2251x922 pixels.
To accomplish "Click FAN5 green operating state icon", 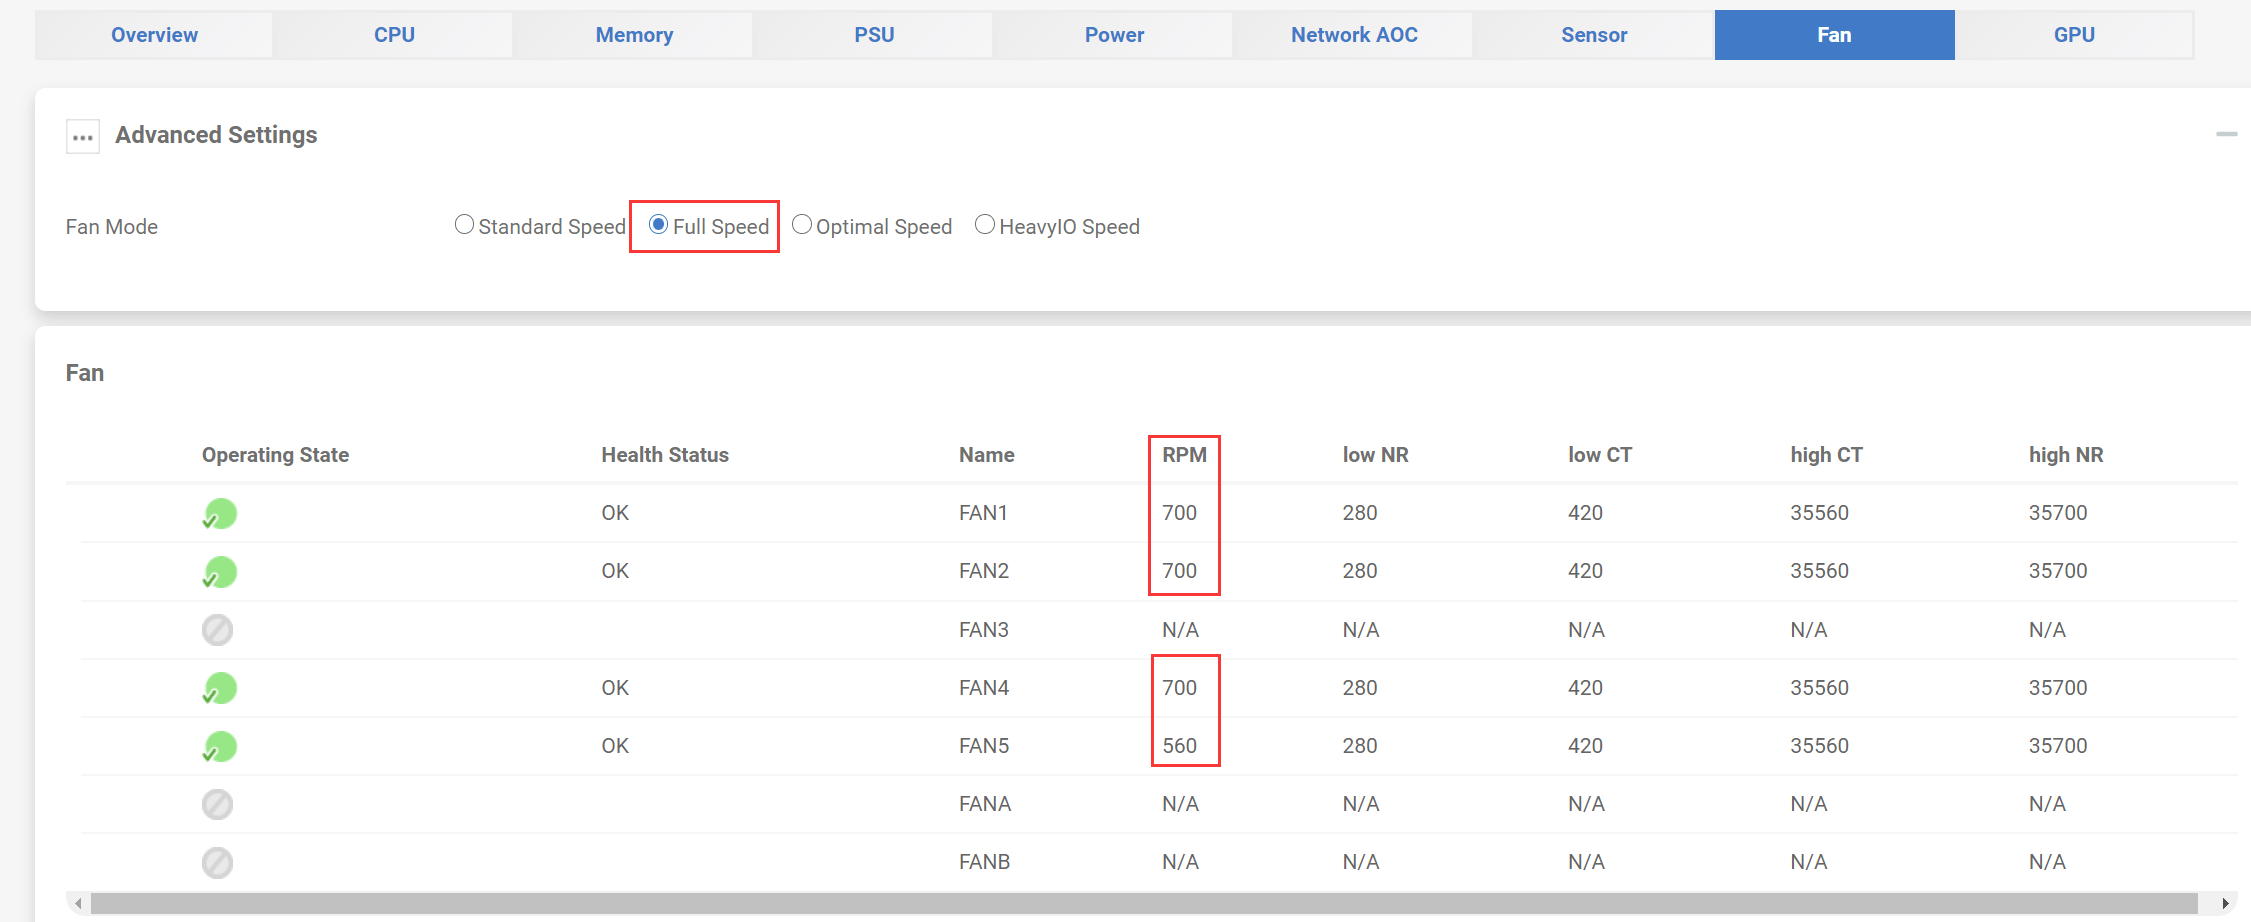I will (219, 747).
